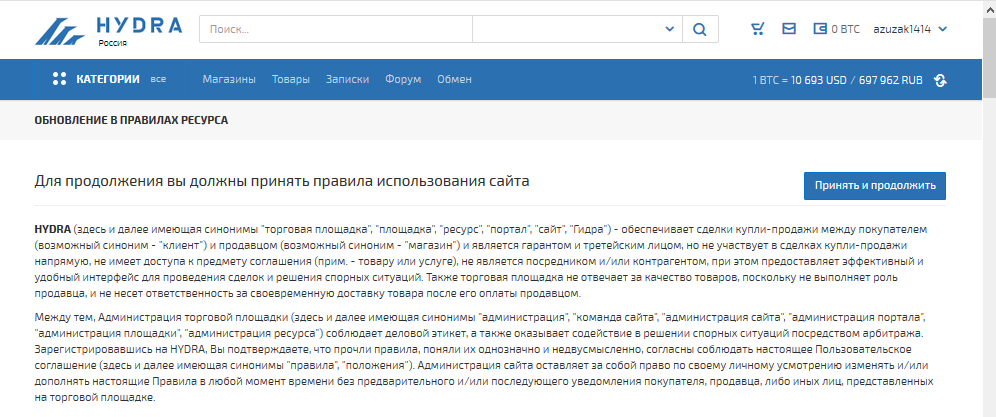Refresh the BTC exchange rate icon

point(941,80)
